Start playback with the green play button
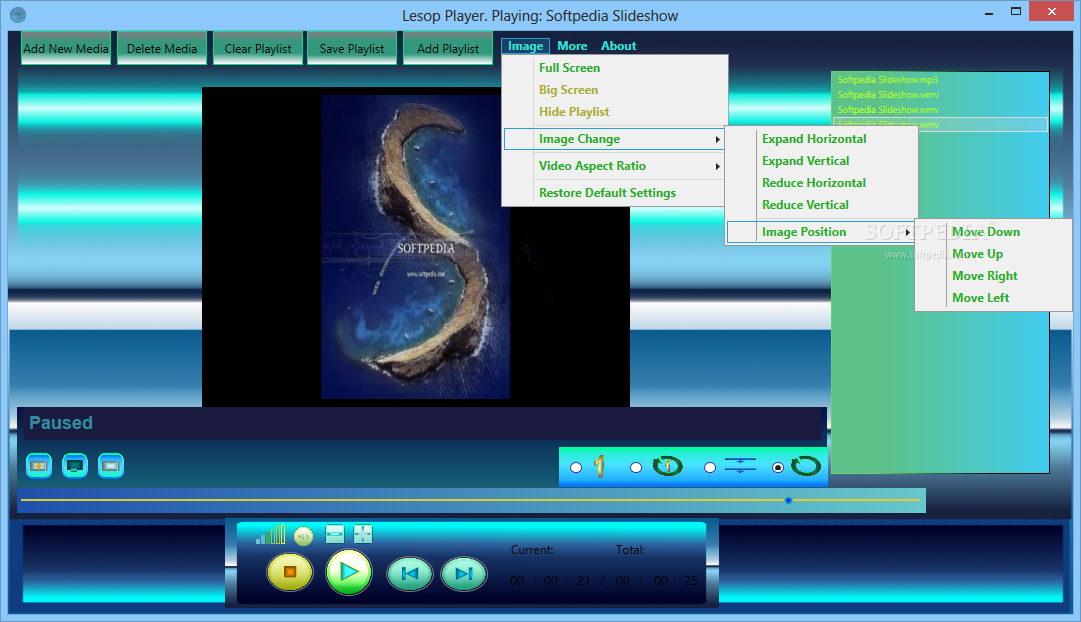 349,572
